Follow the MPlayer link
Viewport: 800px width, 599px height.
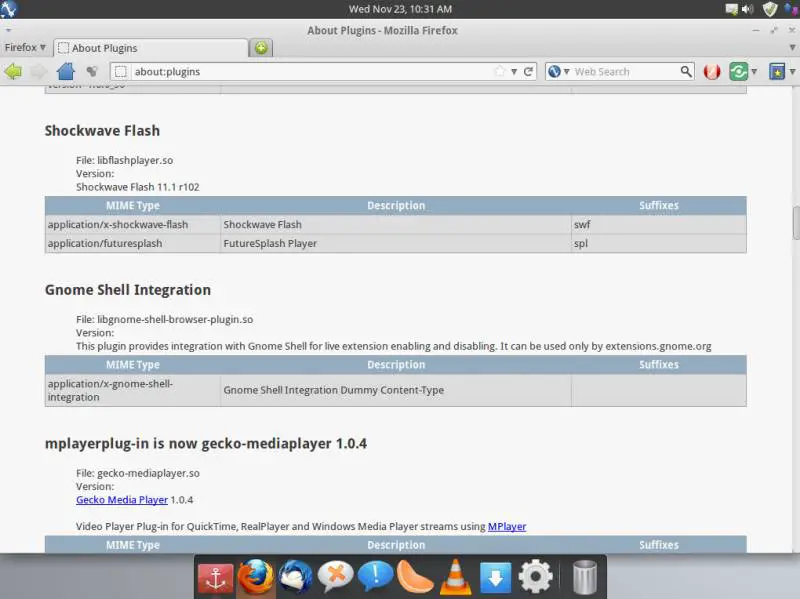click(507, 527)
